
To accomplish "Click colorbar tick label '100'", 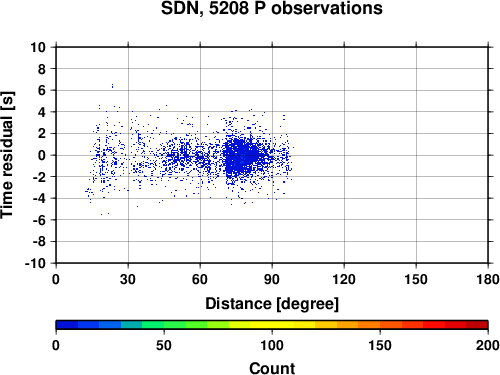I will pyautogui.click(x=272, y=345).
